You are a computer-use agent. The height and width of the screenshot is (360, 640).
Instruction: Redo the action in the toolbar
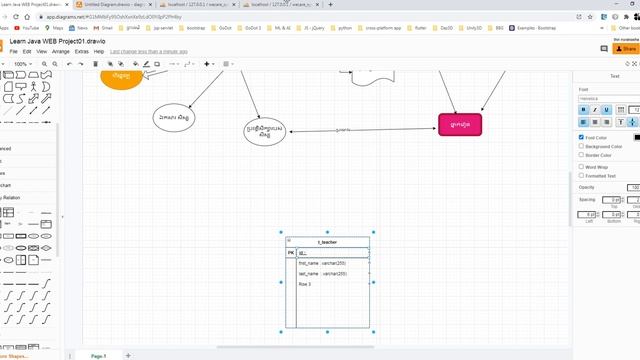(x=80, y=64)
